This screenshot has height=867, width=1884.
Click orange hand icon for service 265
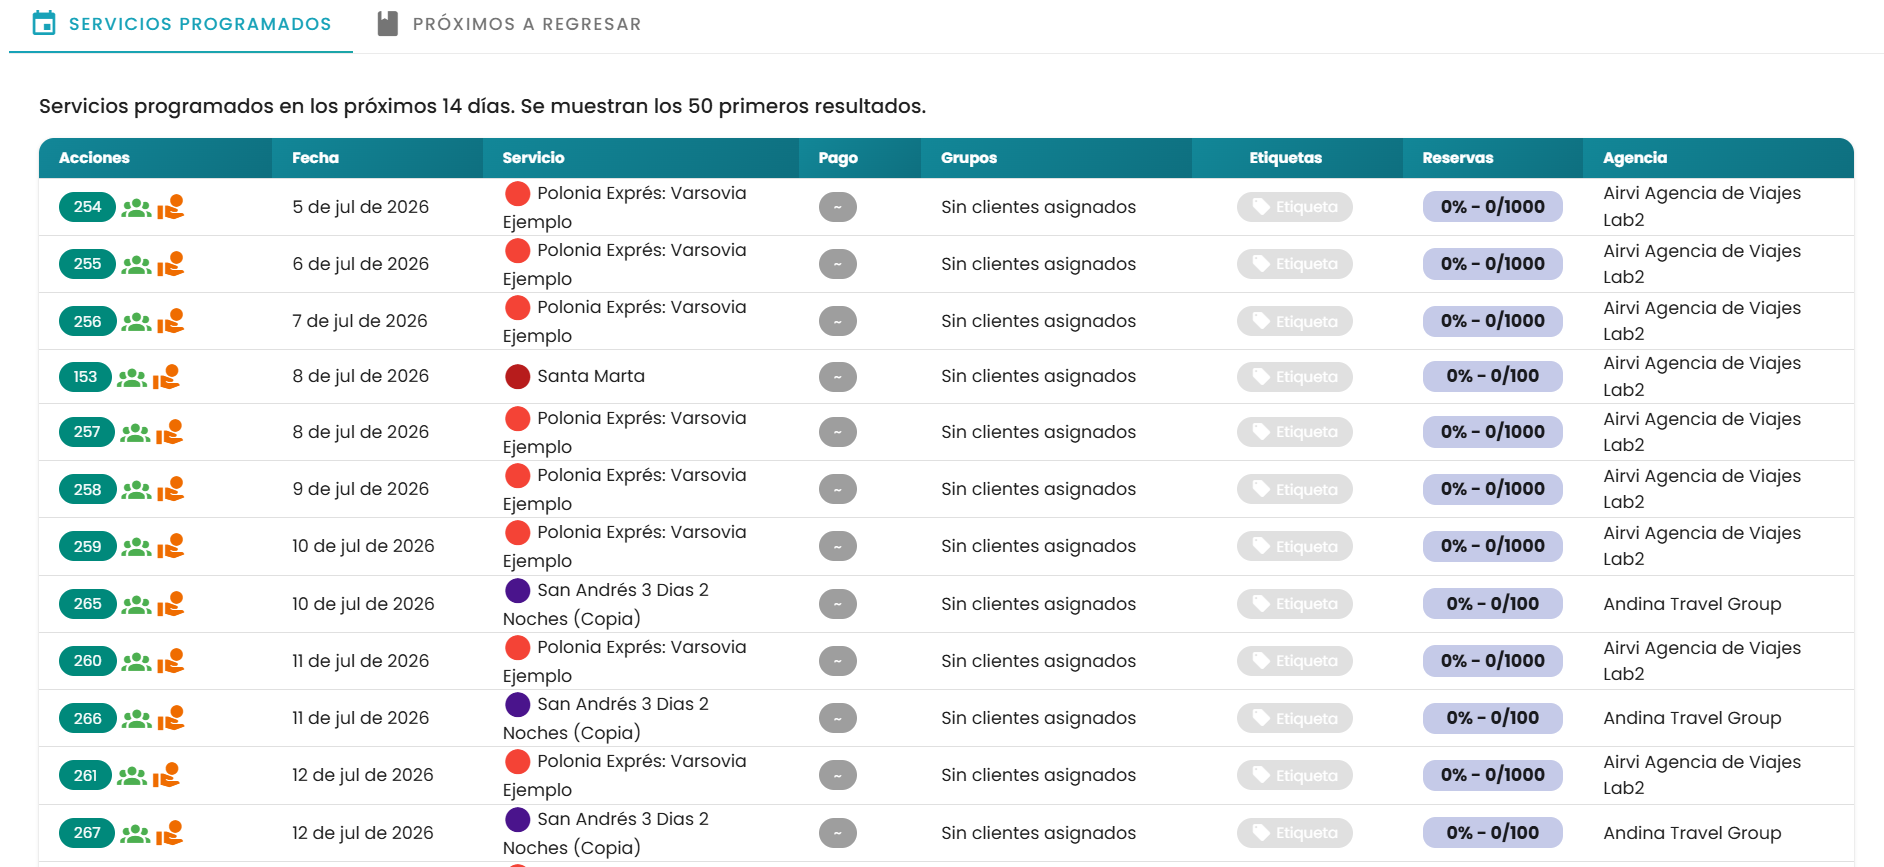coord(171,604)
